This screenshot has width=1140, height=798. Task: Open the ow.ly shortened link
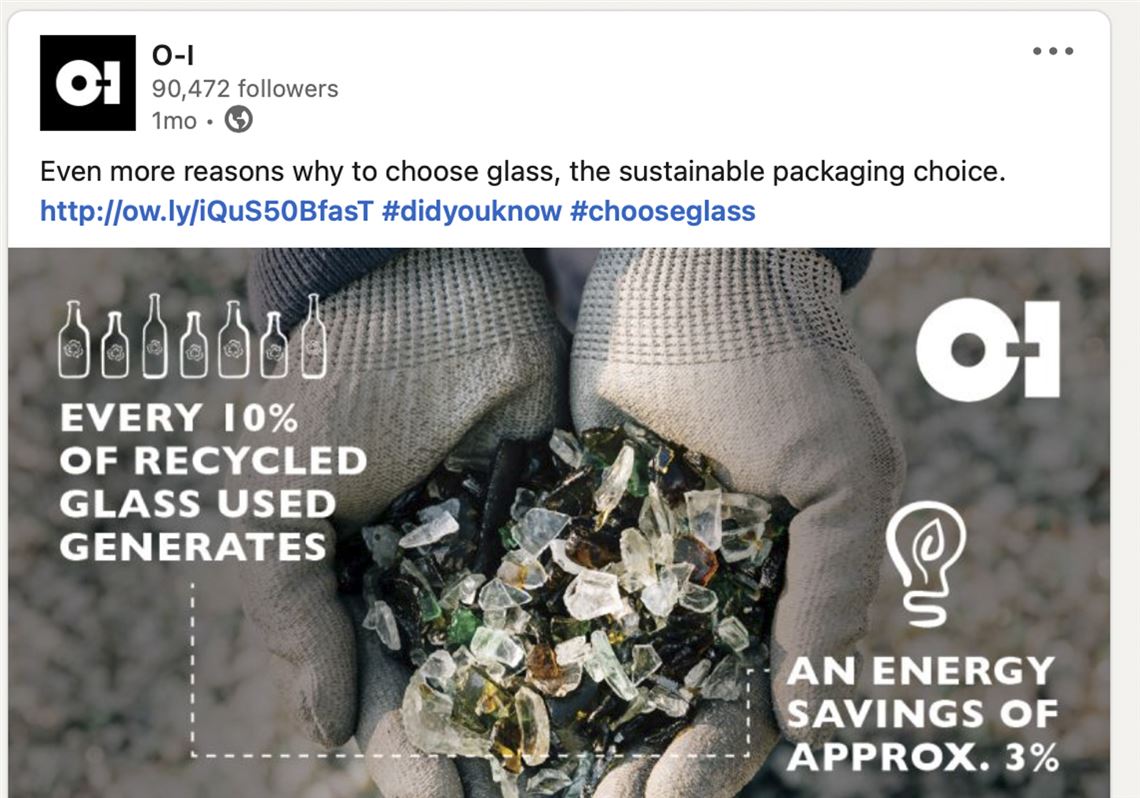tap(207, 212)
